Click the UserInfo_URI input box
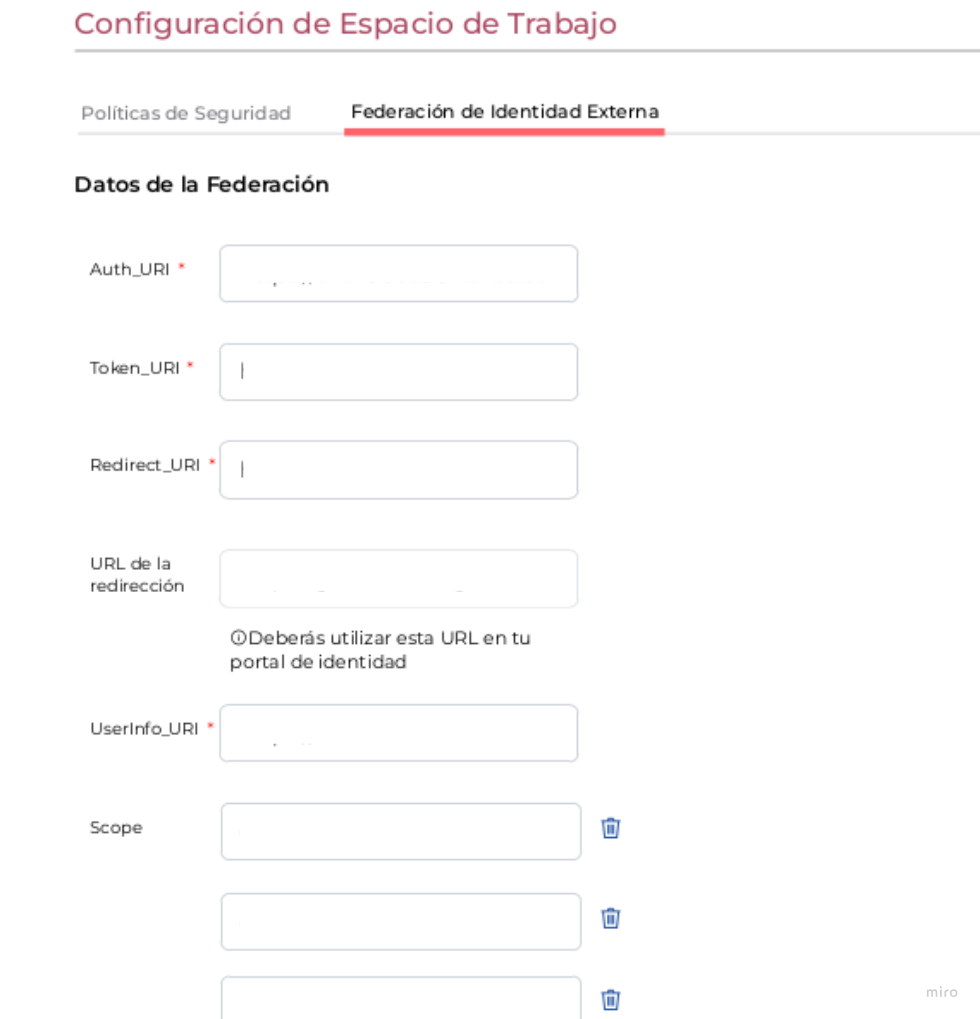 pos(398,733)
